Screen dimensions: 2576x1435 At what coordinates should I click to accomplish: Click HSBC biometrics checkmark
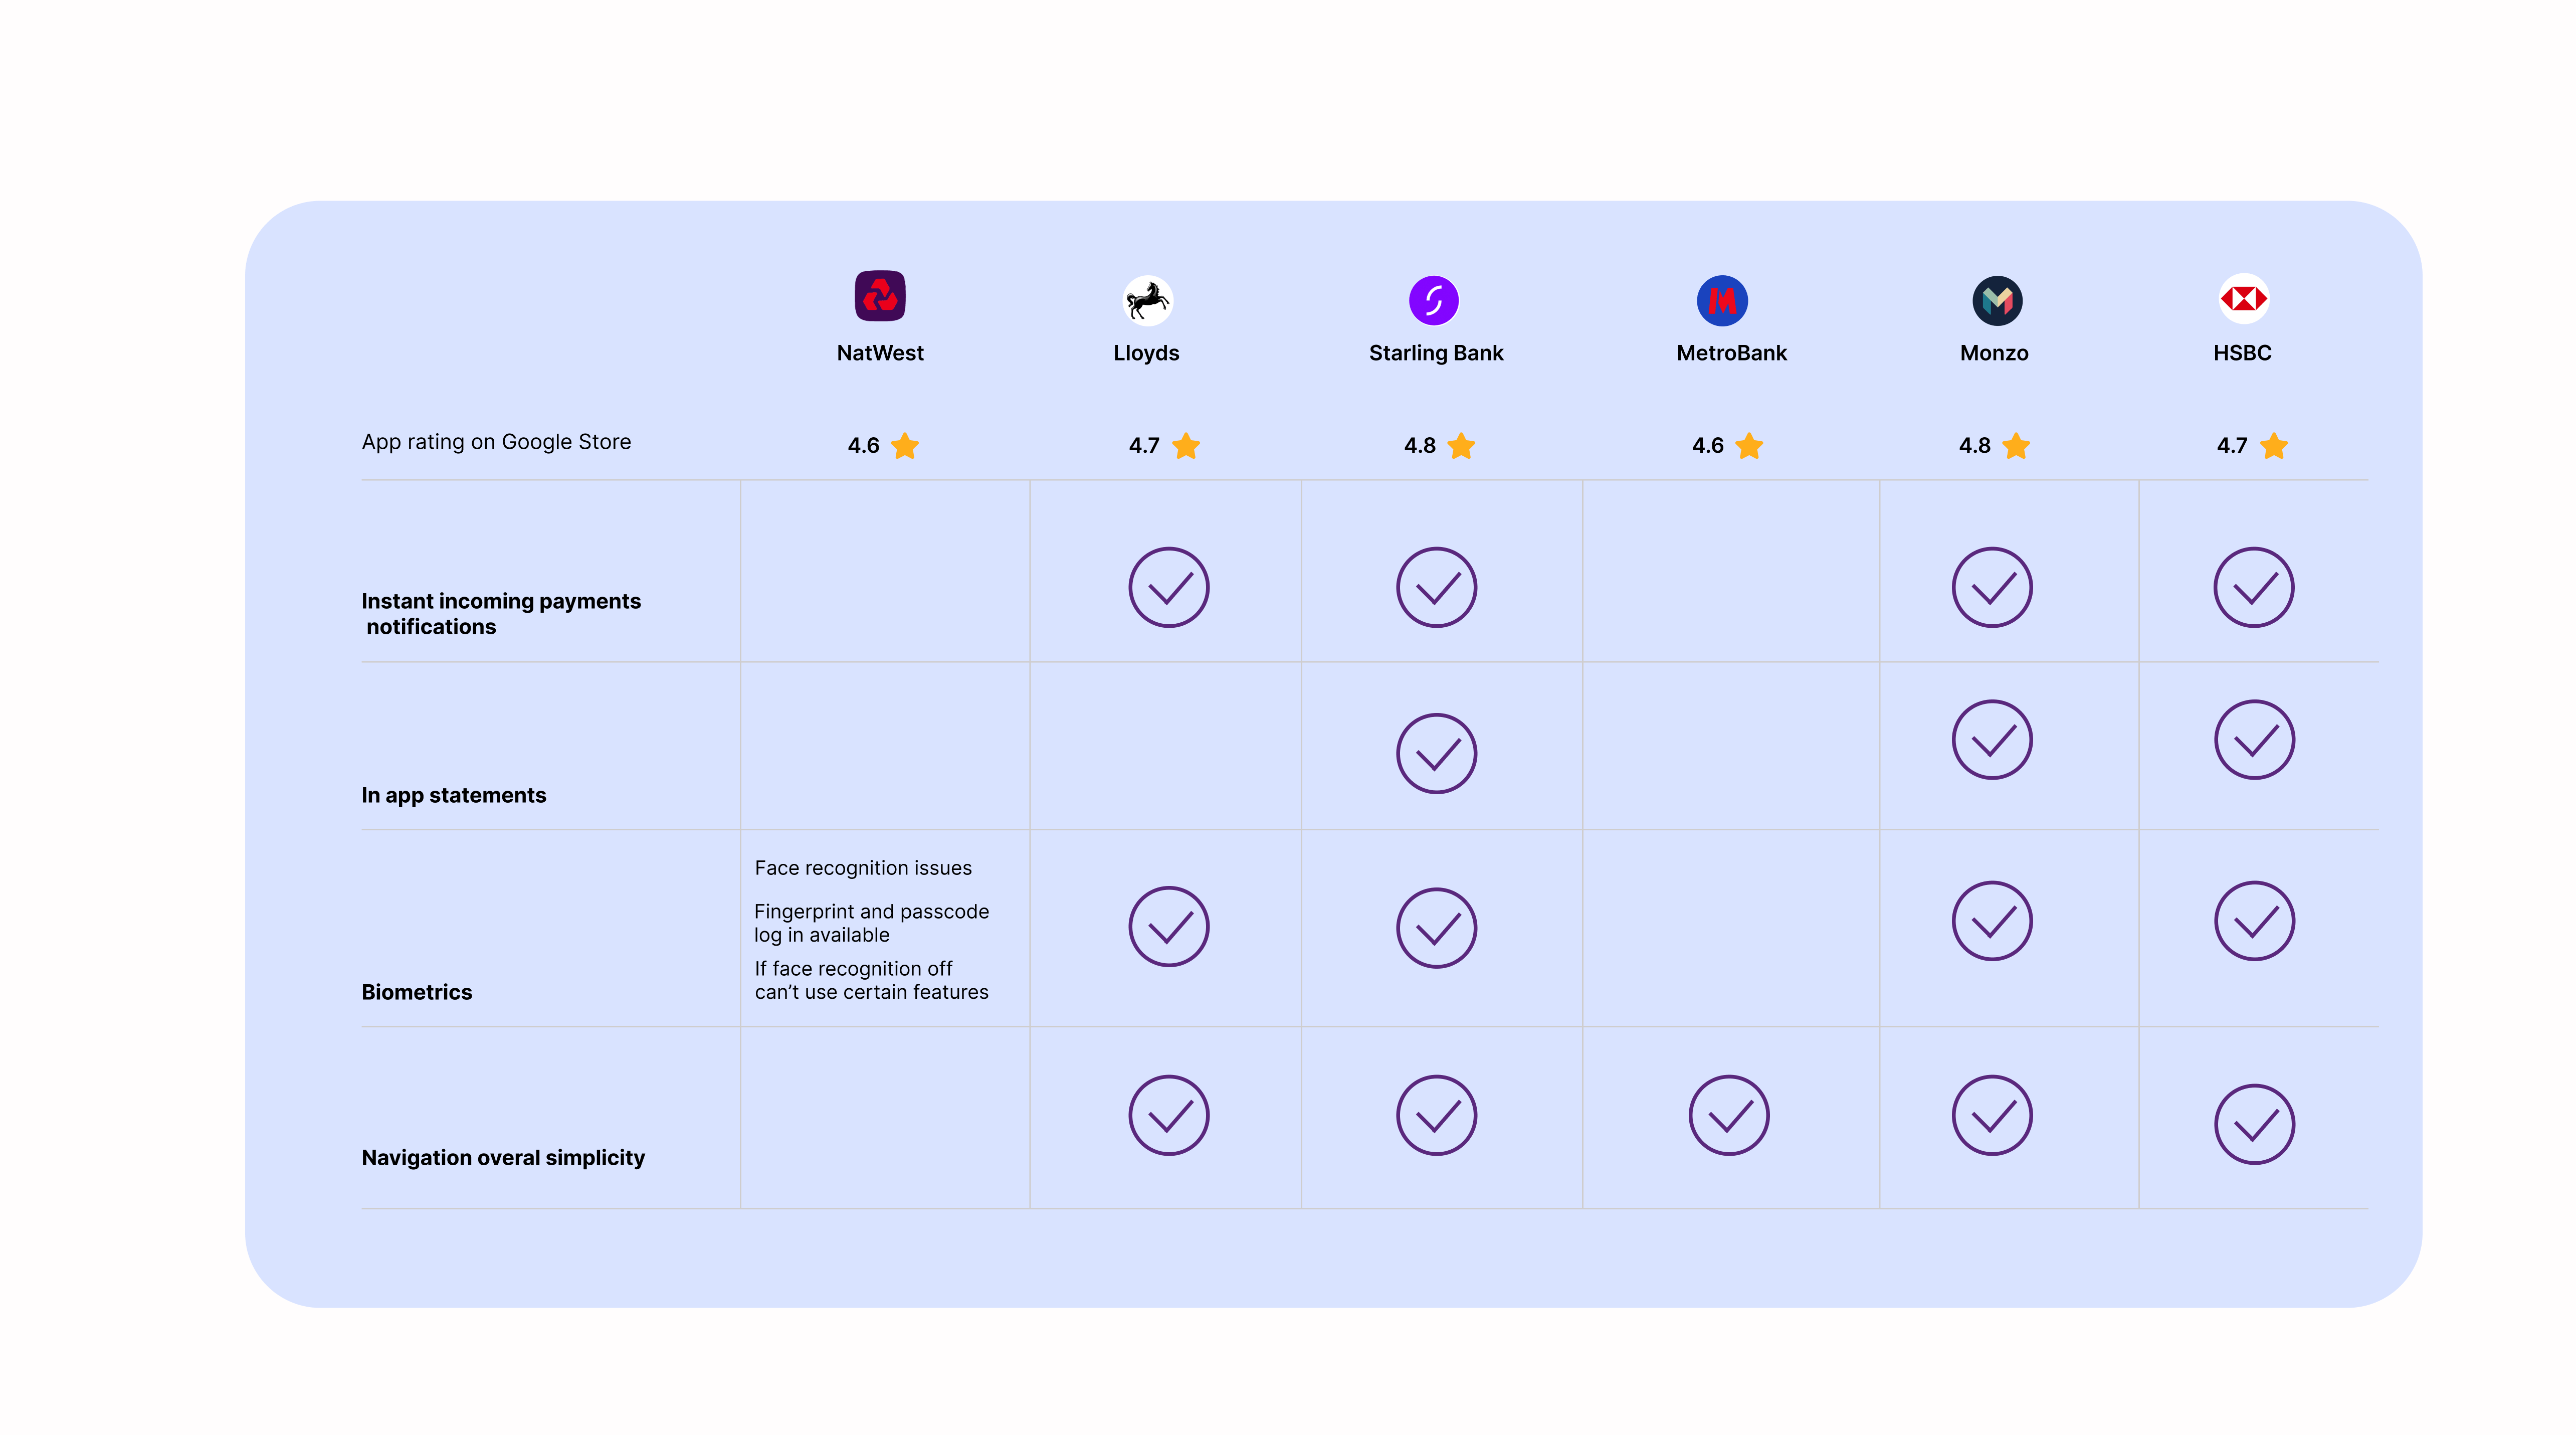pos(2254,921)
